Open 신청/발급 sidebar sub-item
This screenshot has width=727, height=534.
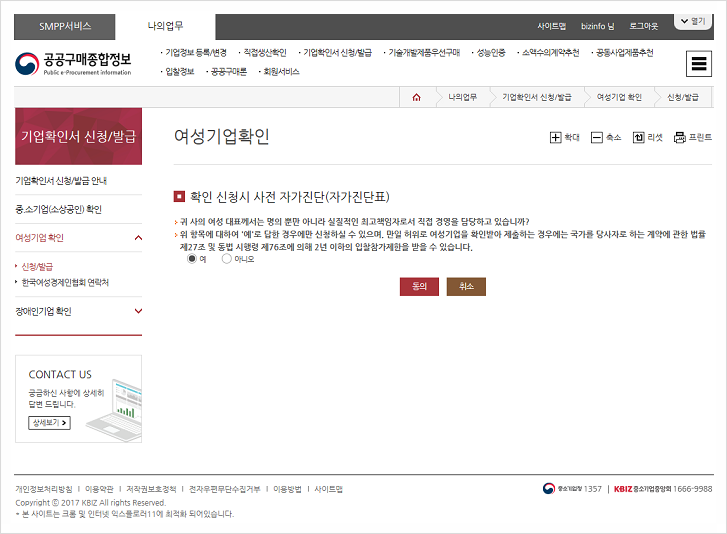(x=37, y=267)
